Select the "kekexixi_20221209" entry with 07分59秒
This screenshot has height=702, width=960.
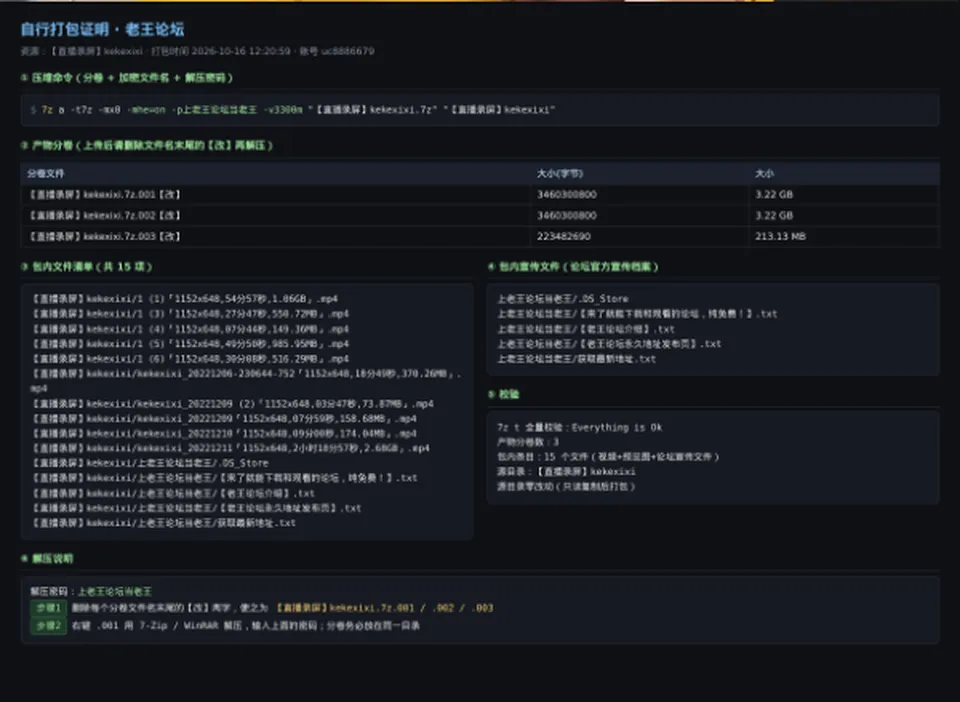click(223, 419)
